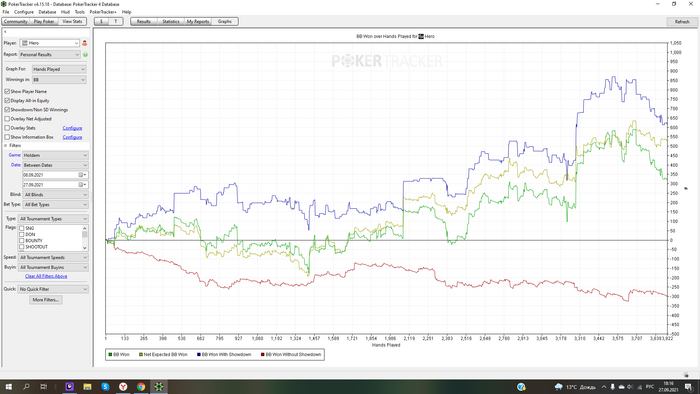Click Configure link next to Overlay Stats
The height and width of the screenshot is (394, 700).
point(72,128)
